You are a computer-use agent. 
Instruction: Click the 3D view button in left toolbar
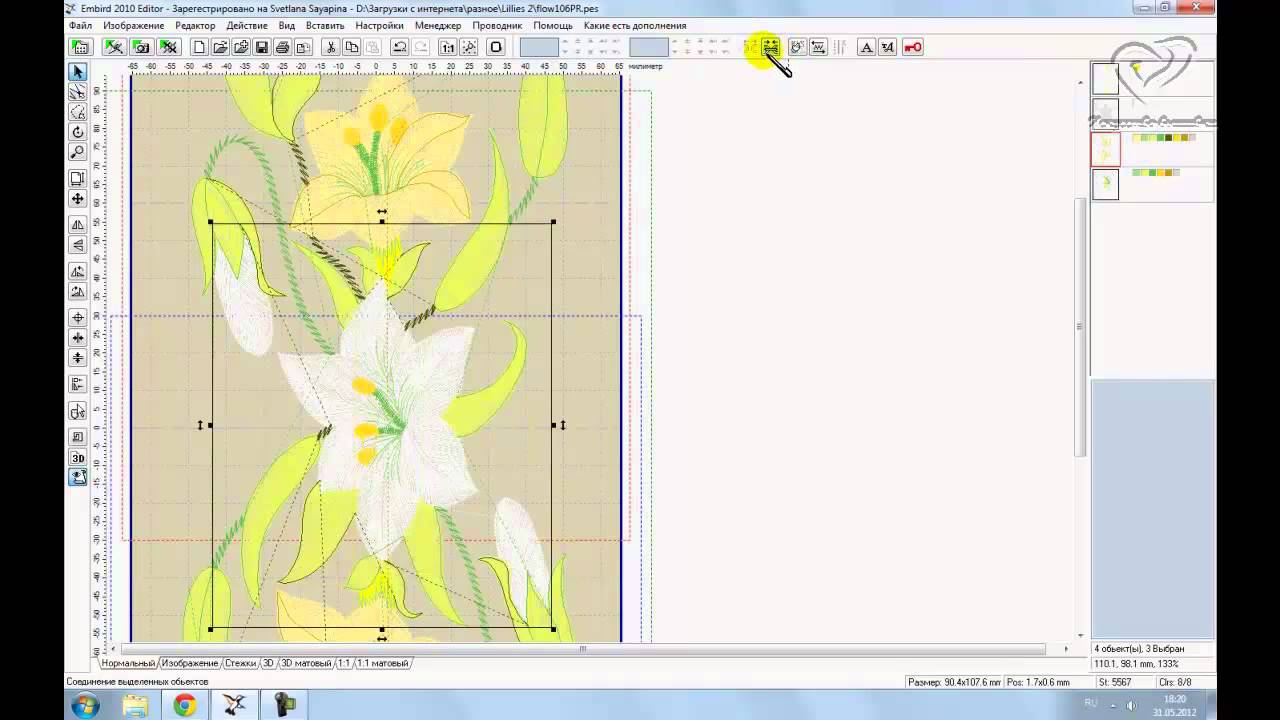(78, 458)
